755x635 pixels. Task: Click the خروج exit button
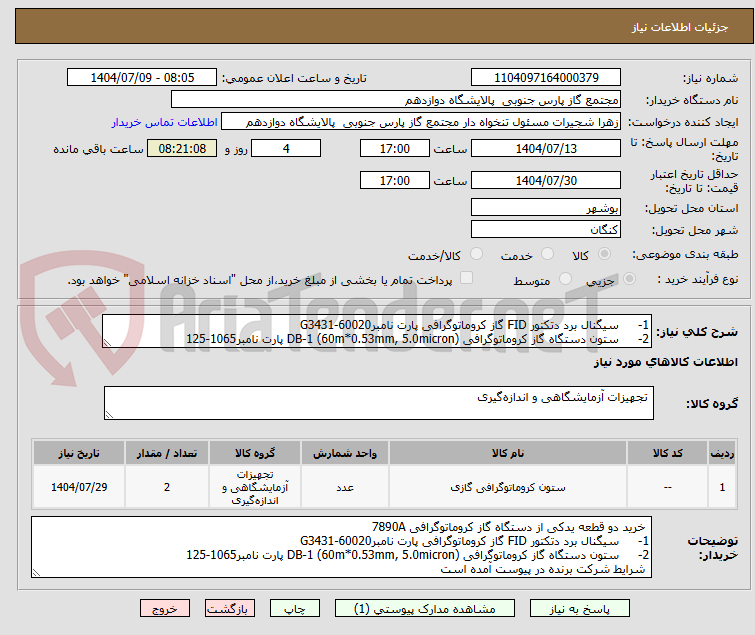[x=165, y=609]
